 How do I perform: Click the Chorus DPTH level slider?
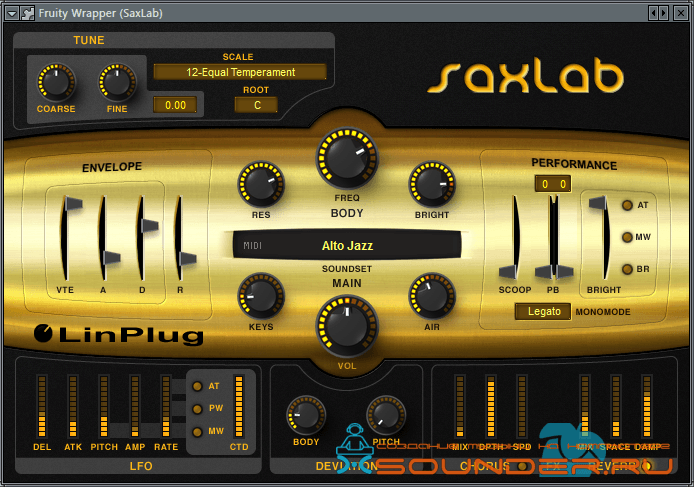click(491, 406)
